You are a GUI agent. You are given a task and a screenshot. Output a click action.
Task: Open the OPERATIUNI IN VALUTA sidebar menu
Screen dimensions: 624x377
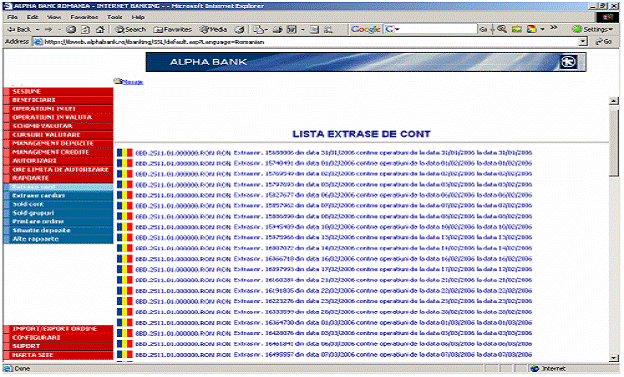pyautogui.click(x=58, y=118)
